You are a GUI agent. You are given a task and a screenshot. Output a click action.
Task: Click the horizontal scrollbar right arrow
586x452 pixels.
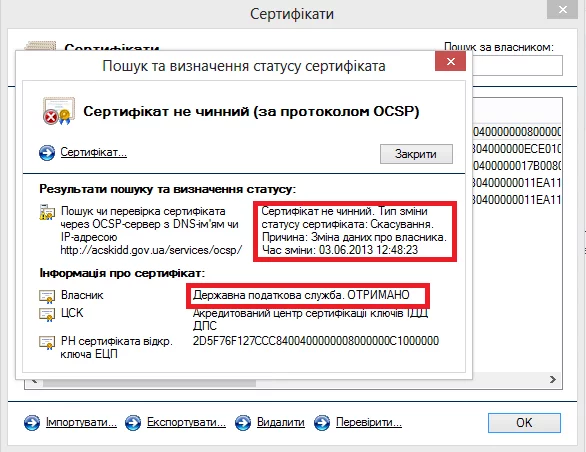coord(553,379)
